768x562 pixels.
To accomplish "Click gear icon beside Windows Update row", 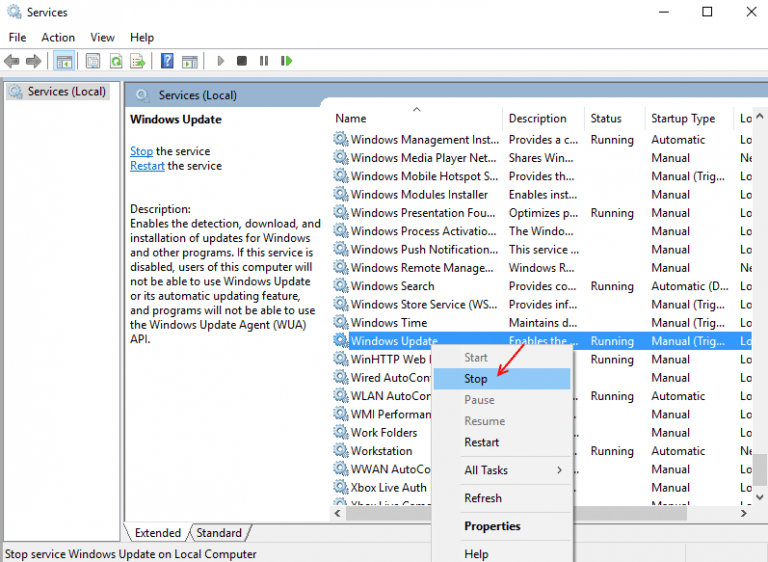I will pyautogui.click(x=341, y=340).
